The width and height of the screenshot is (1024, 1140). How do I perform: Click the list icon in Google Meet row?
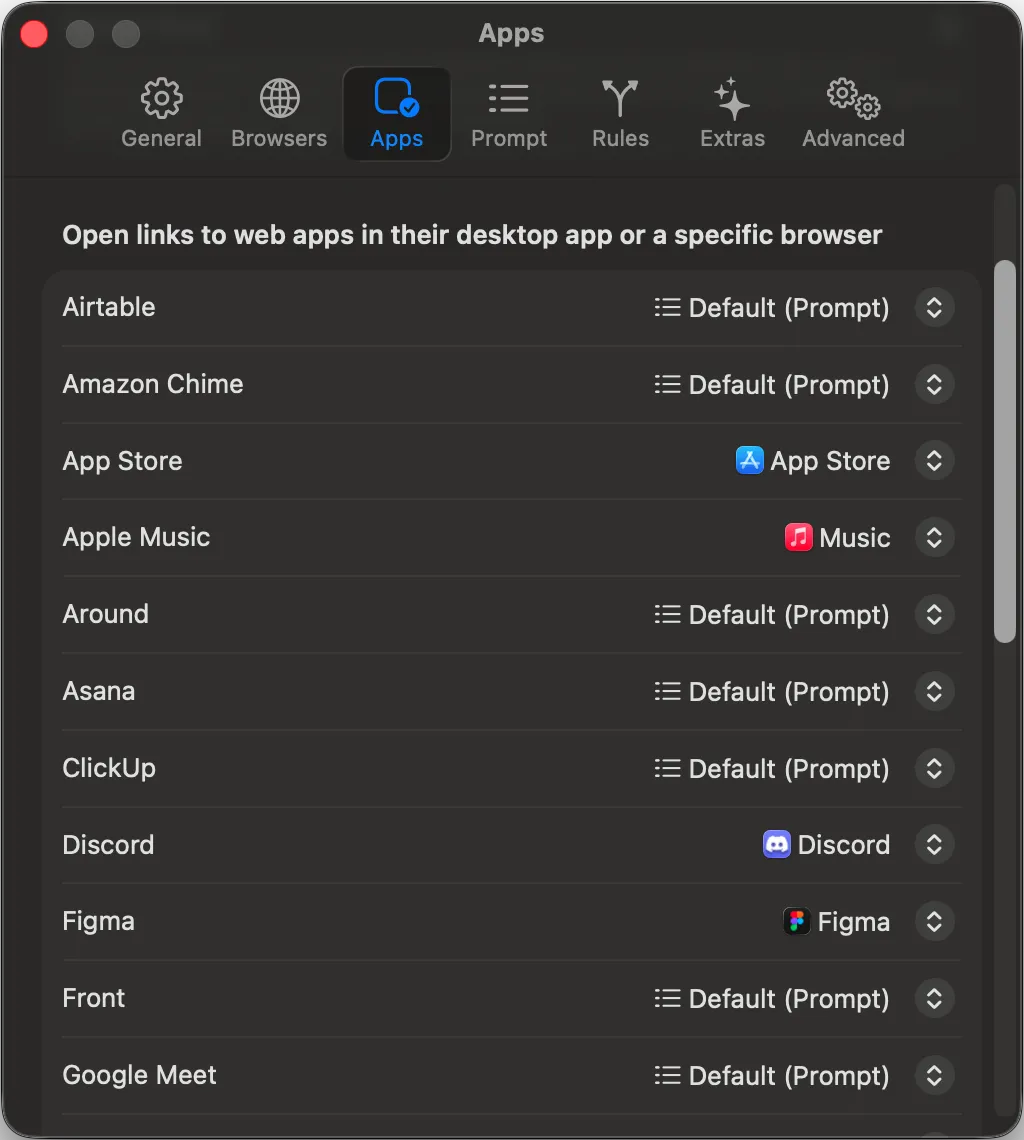[668, 1075]
